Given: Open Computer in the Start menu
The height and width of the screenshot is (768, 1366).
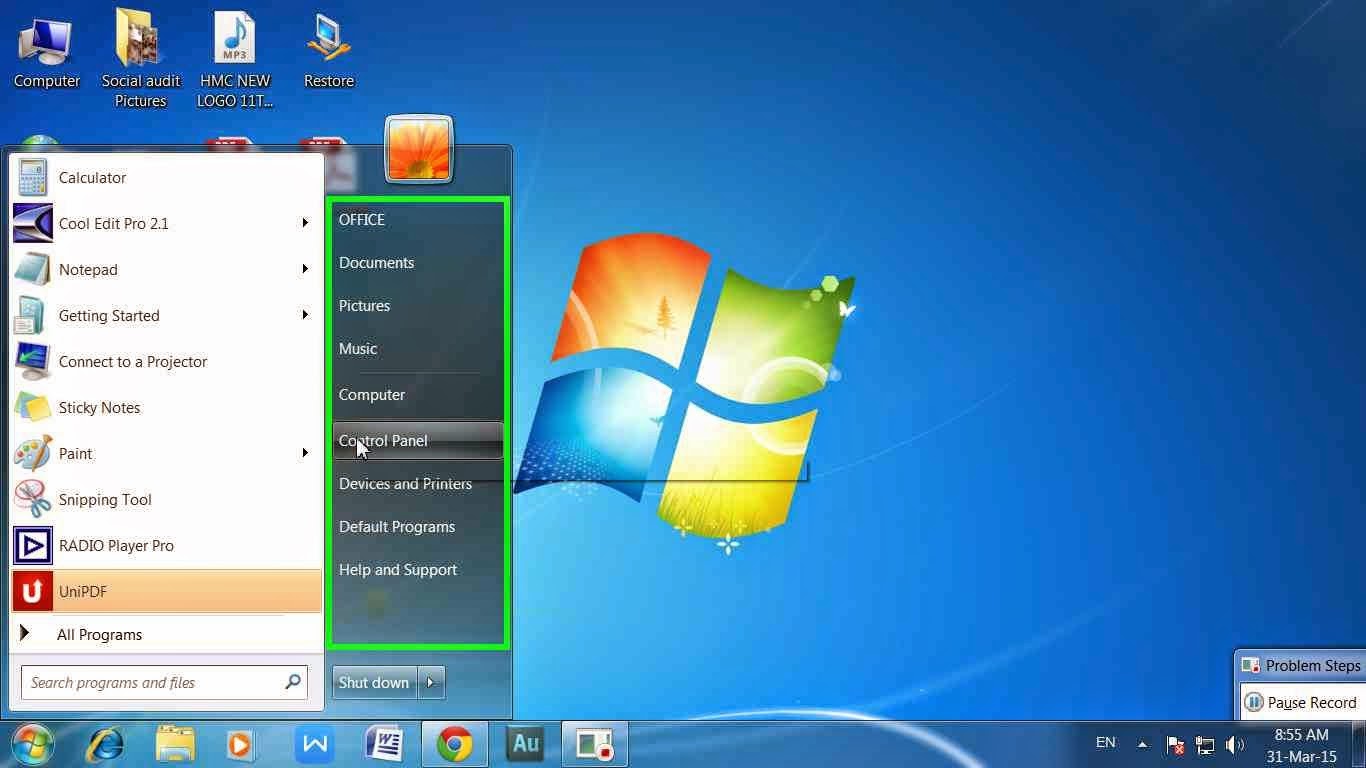Looking at the screenshot, I should 418,395.
